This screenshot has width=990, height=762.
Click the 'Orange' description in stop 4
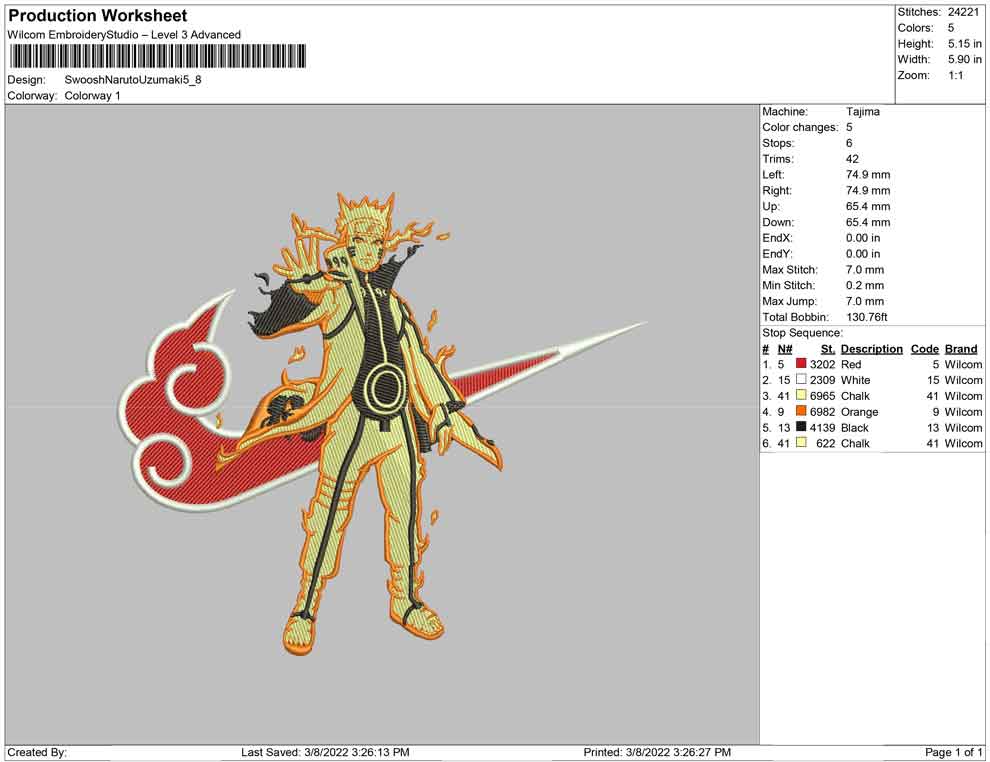click(859, 412)
